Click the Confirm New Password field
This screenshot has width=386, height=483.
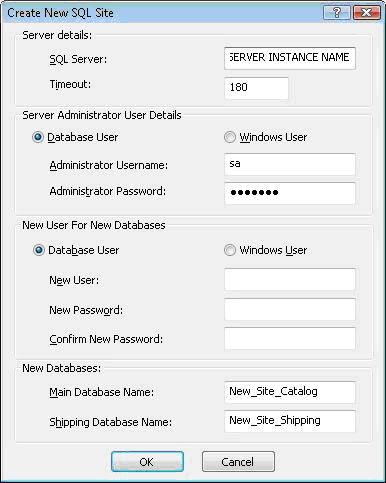290,338
